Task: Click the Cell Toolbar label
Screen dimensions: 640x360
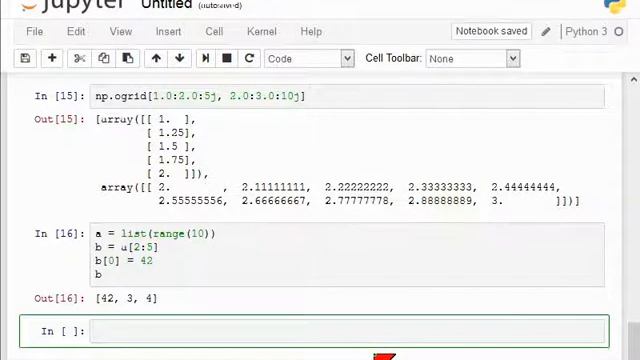Action: tap(393, 58)
